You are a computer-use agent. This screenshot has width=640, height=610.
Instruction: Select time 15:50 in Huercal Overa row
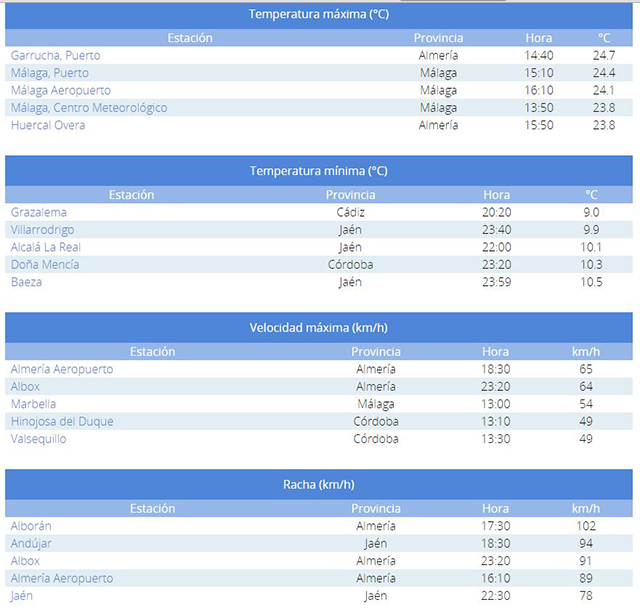(539, 125)
